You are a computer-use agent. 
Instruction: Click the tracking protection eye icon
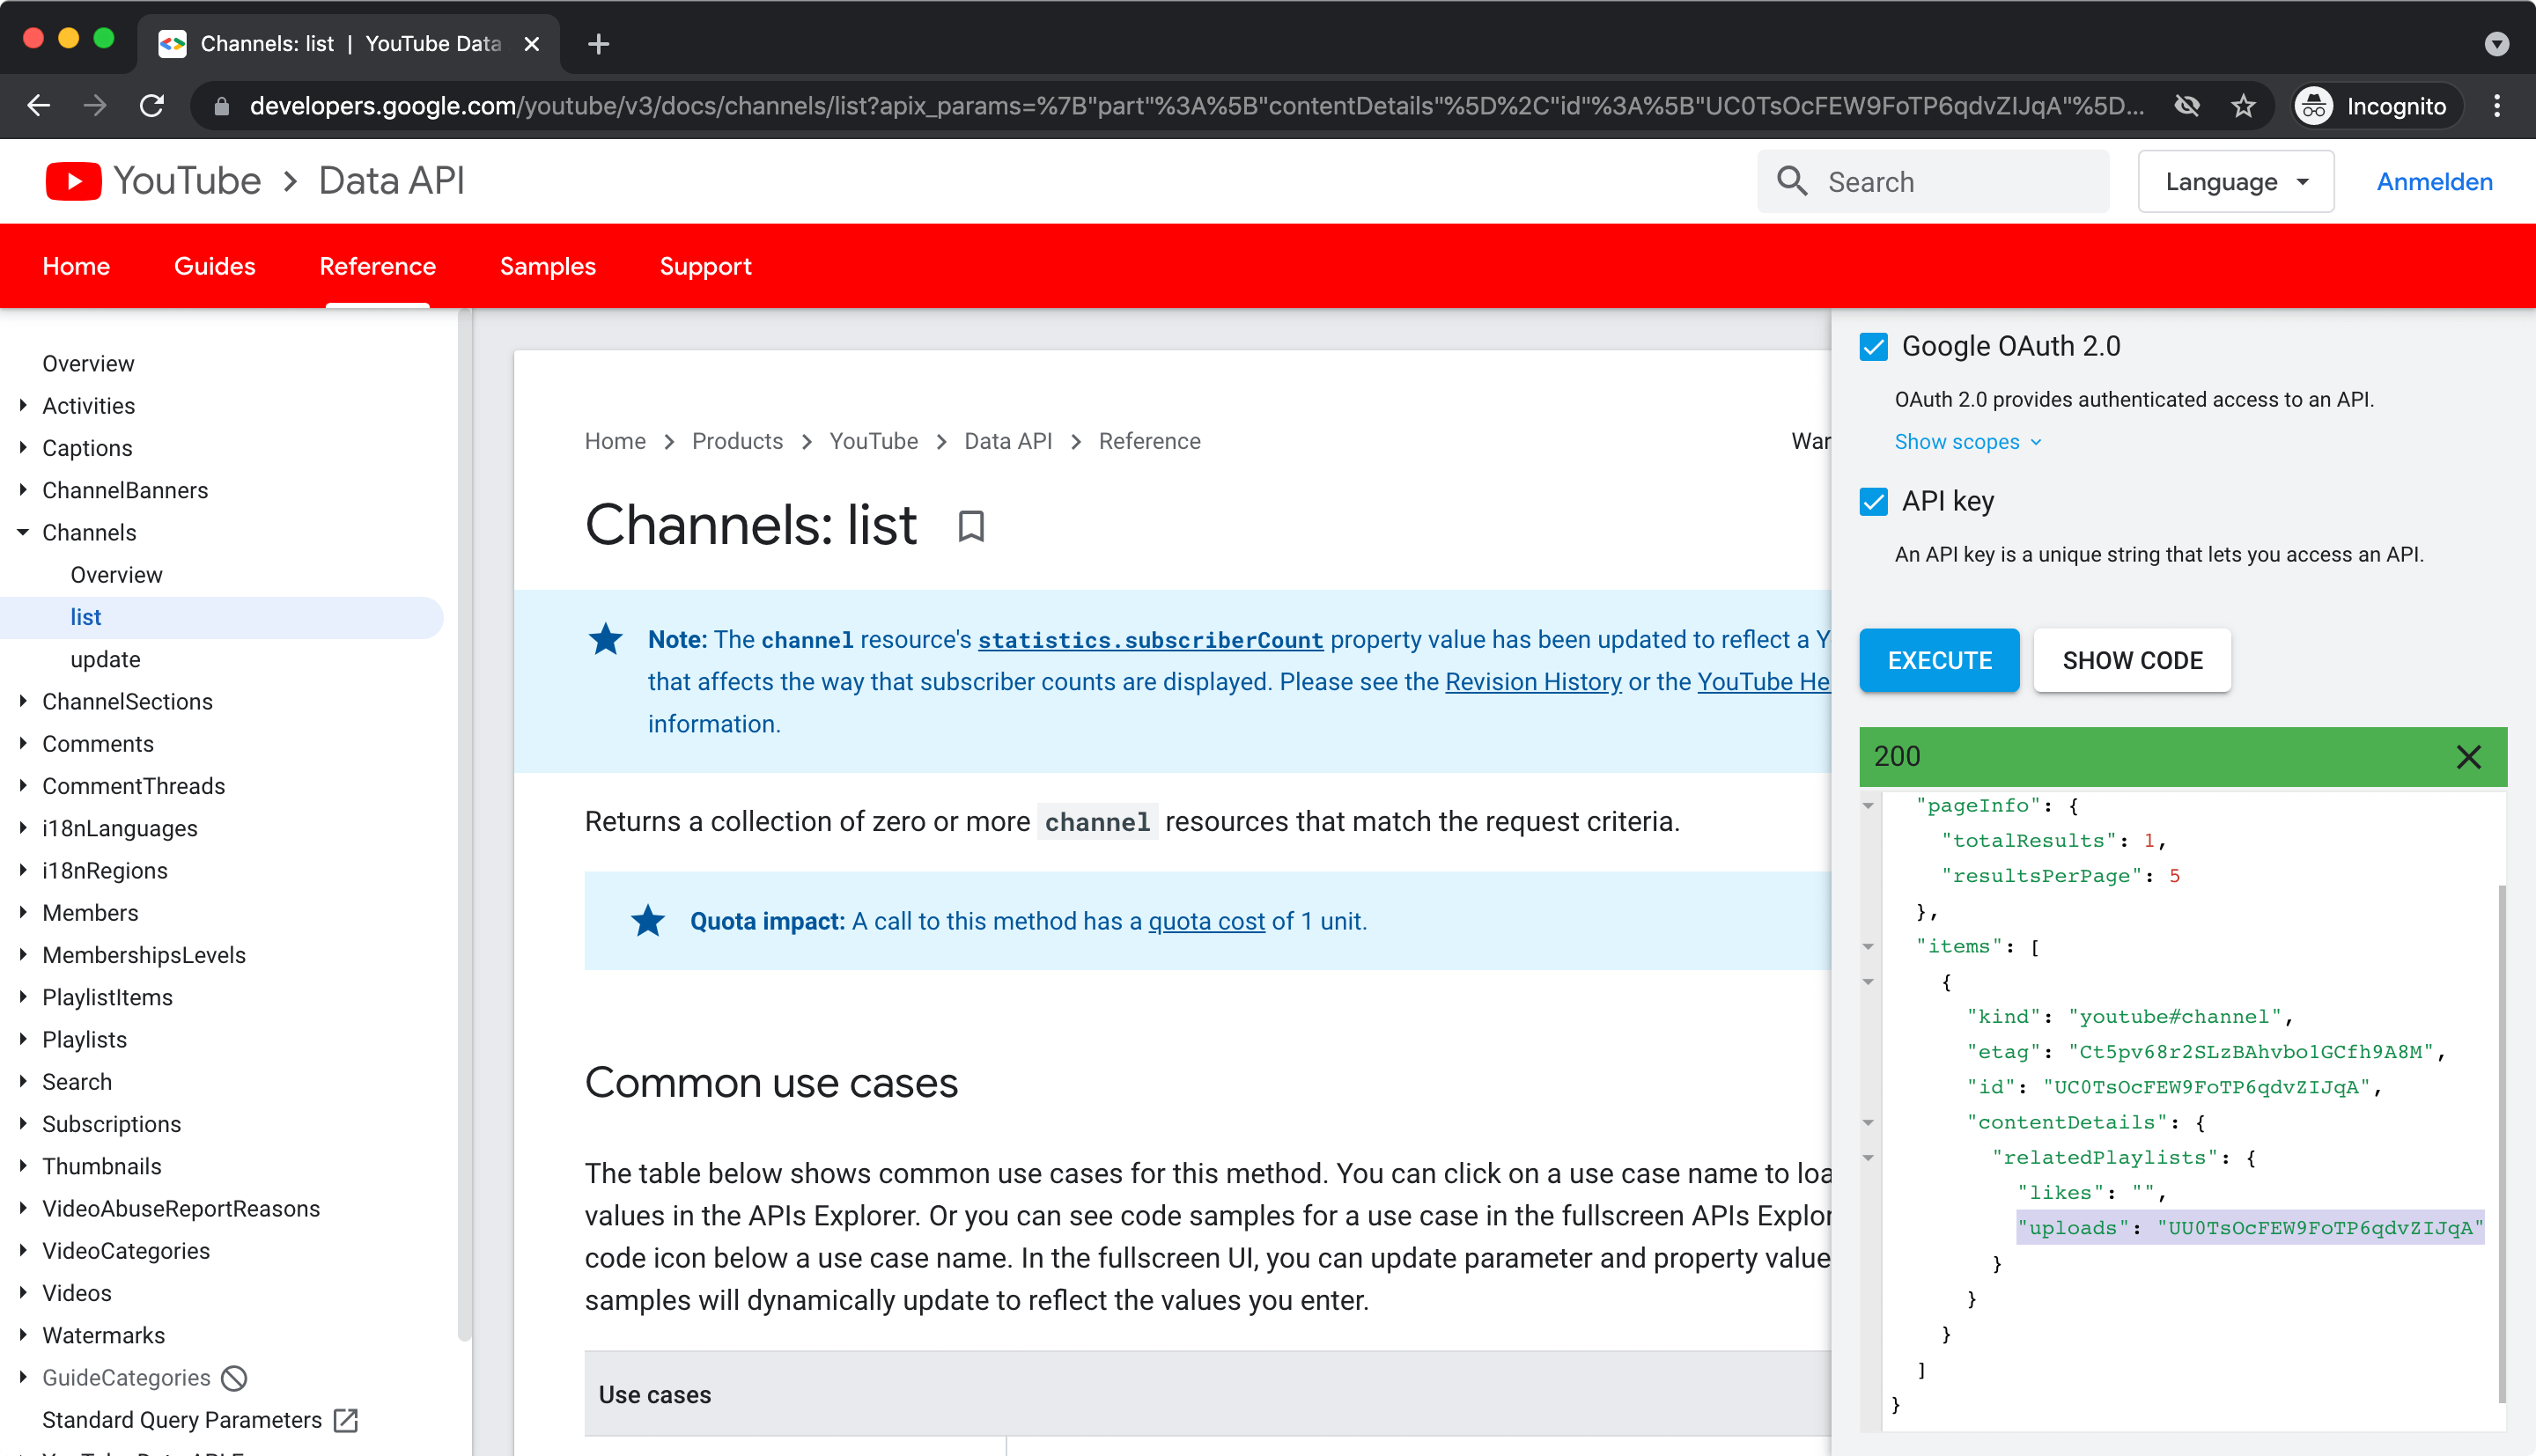coord(2187,106)
